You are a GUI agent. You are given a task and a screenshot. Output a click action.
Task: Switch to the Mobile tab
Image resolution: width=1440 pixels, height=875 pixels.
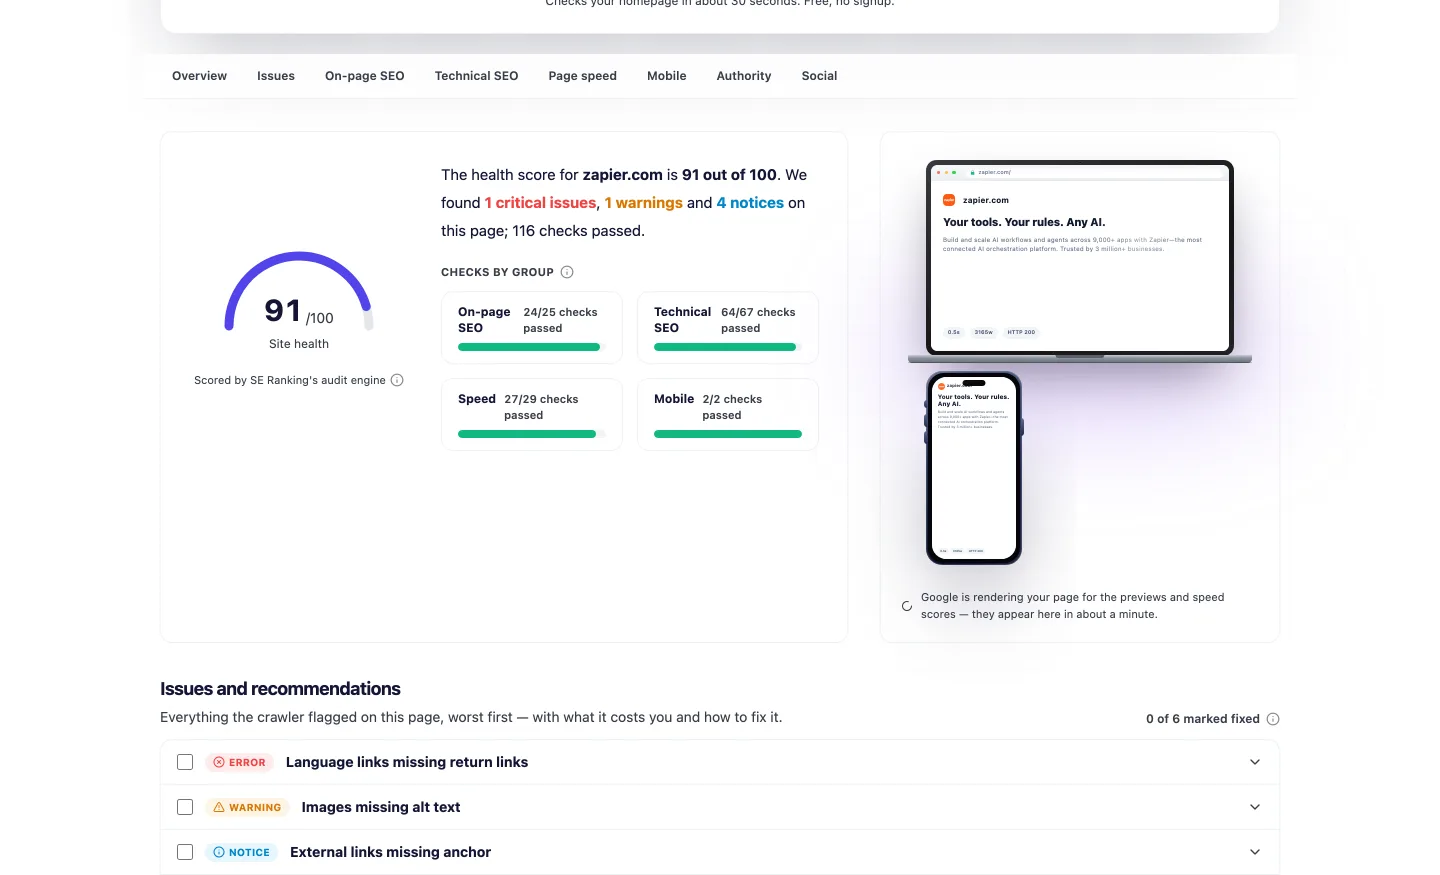[x=666, y=76]
